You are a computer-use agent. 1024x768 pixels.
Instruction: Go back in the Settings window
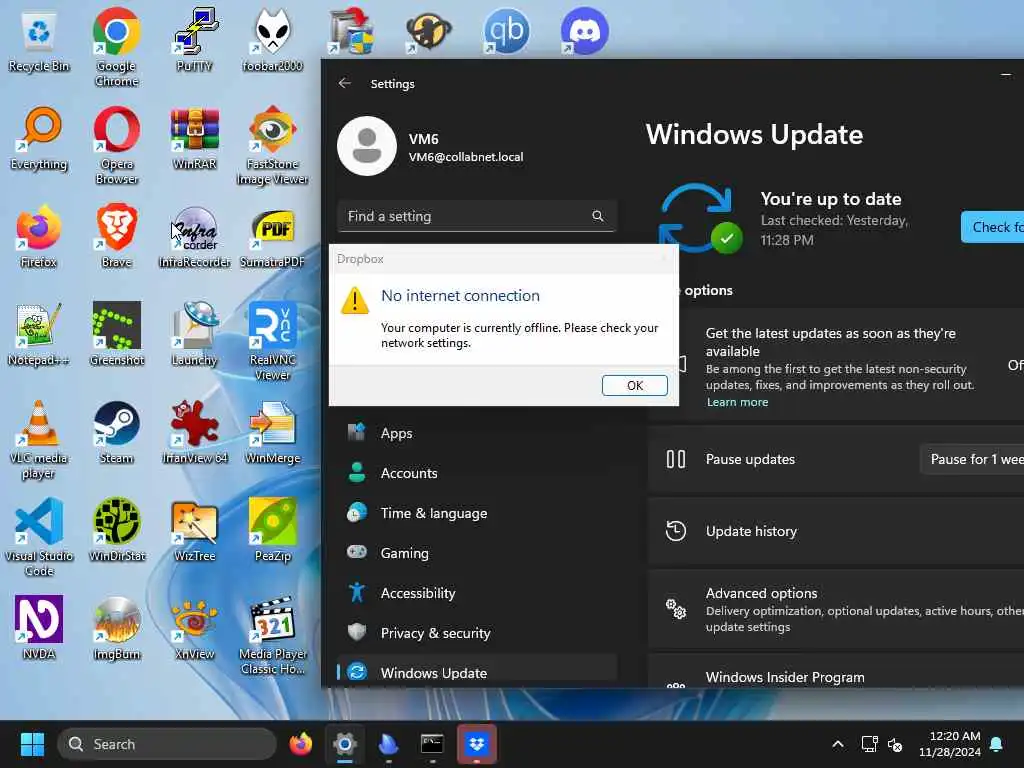coord(345,83)
